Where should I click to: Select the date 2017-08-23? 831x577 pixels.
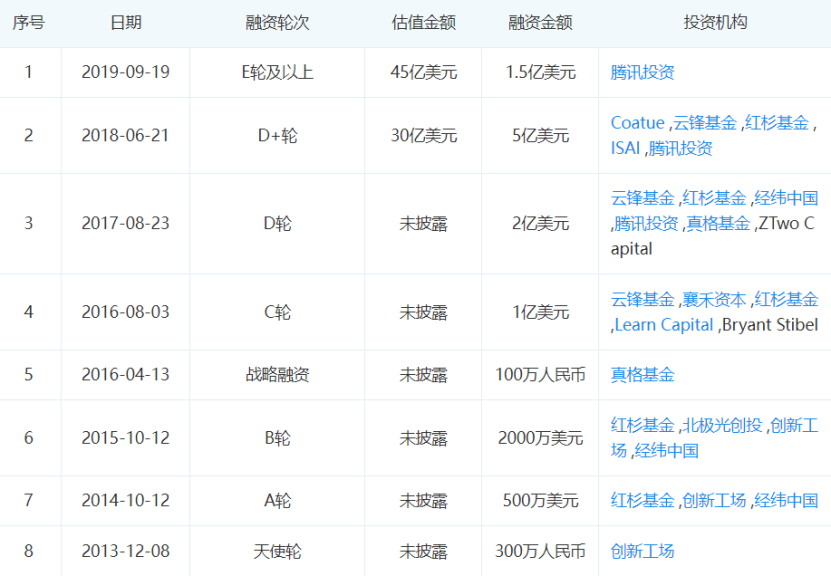(126, 224)
